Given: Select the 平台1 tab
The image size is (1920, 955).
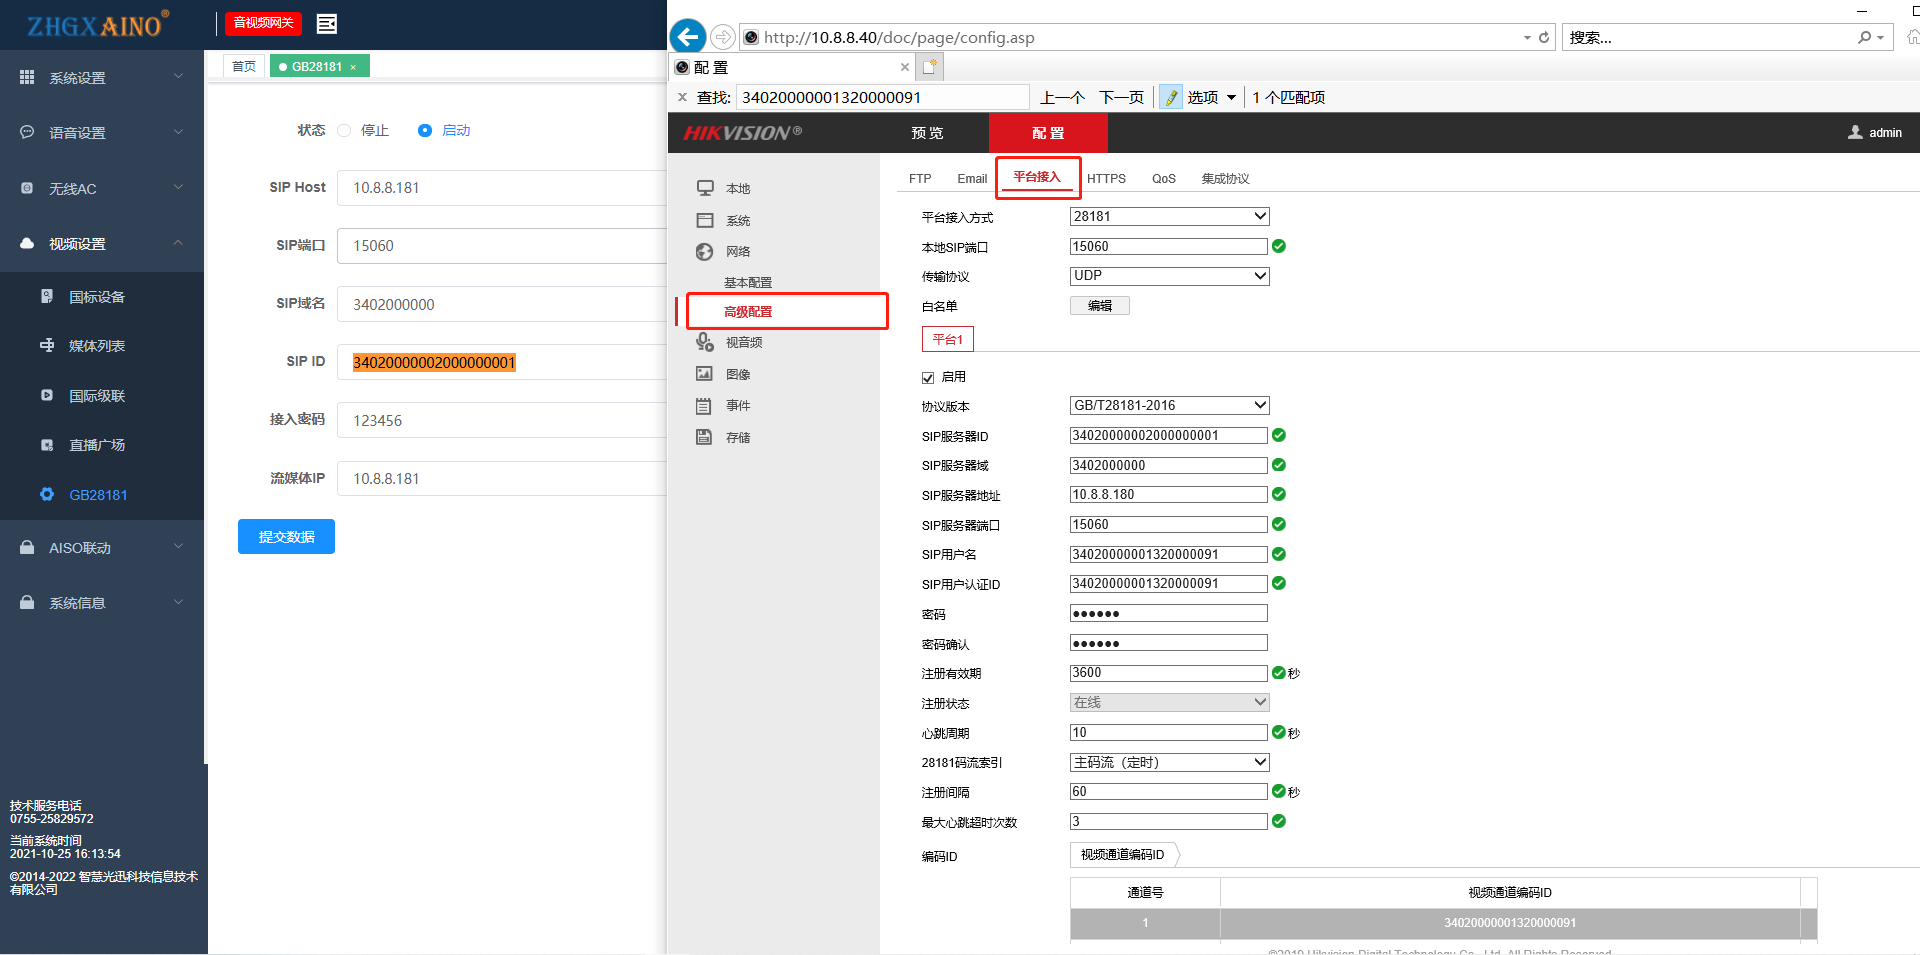Looking at the screenshot, I should (x=947, y=339).
